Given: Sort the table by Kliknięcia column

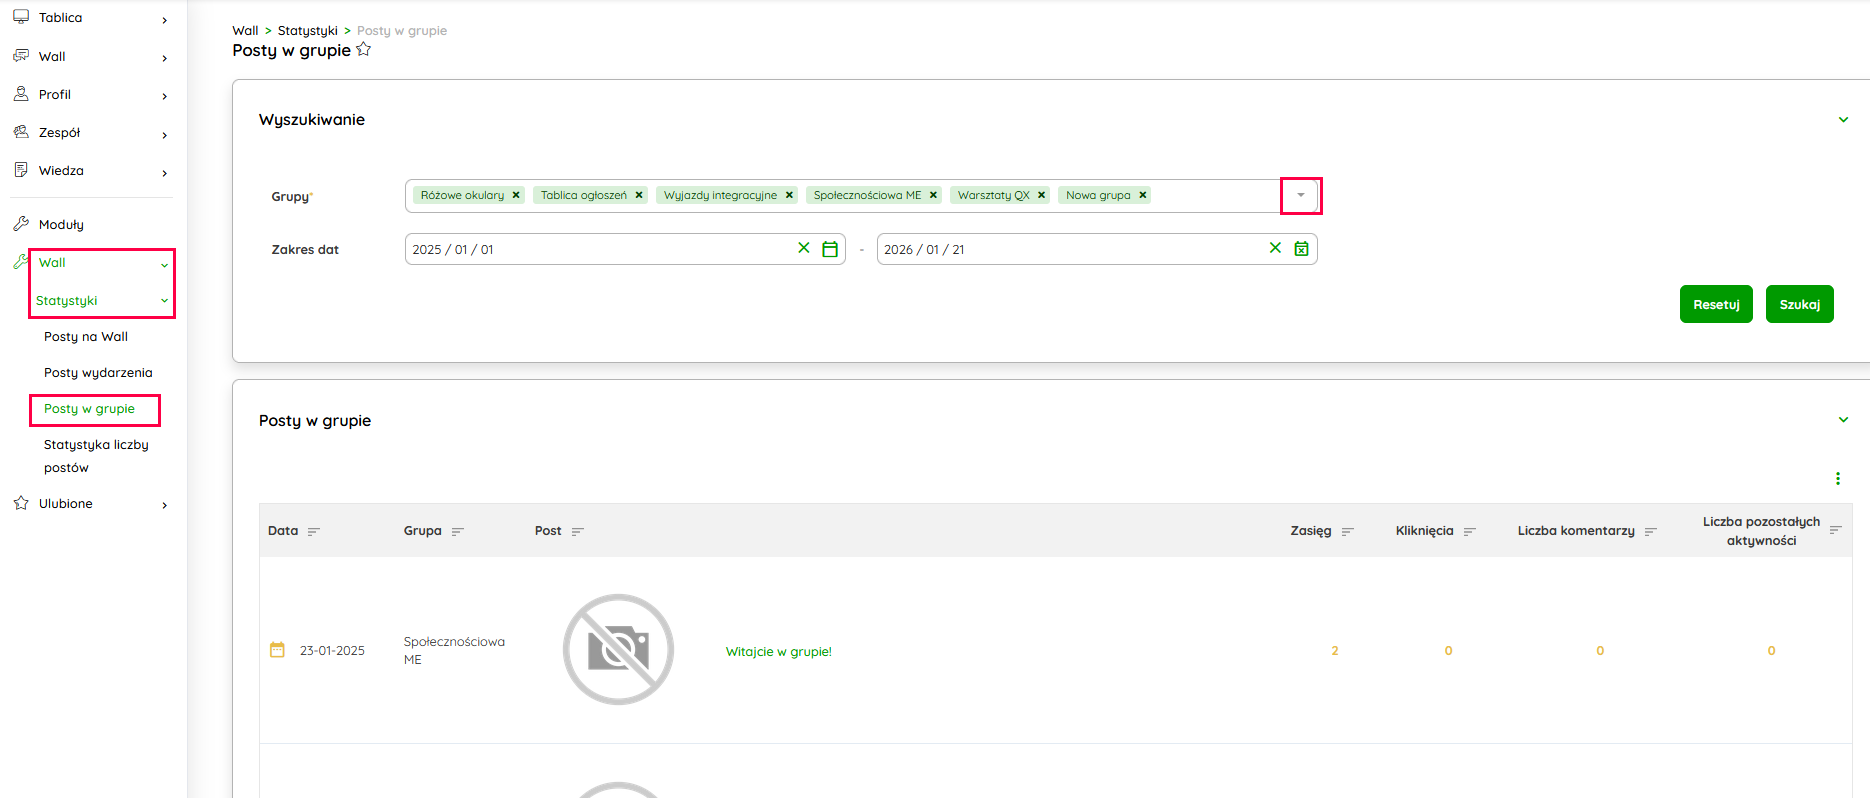Looking at the screenshot, I should [x=1469, y=531].
